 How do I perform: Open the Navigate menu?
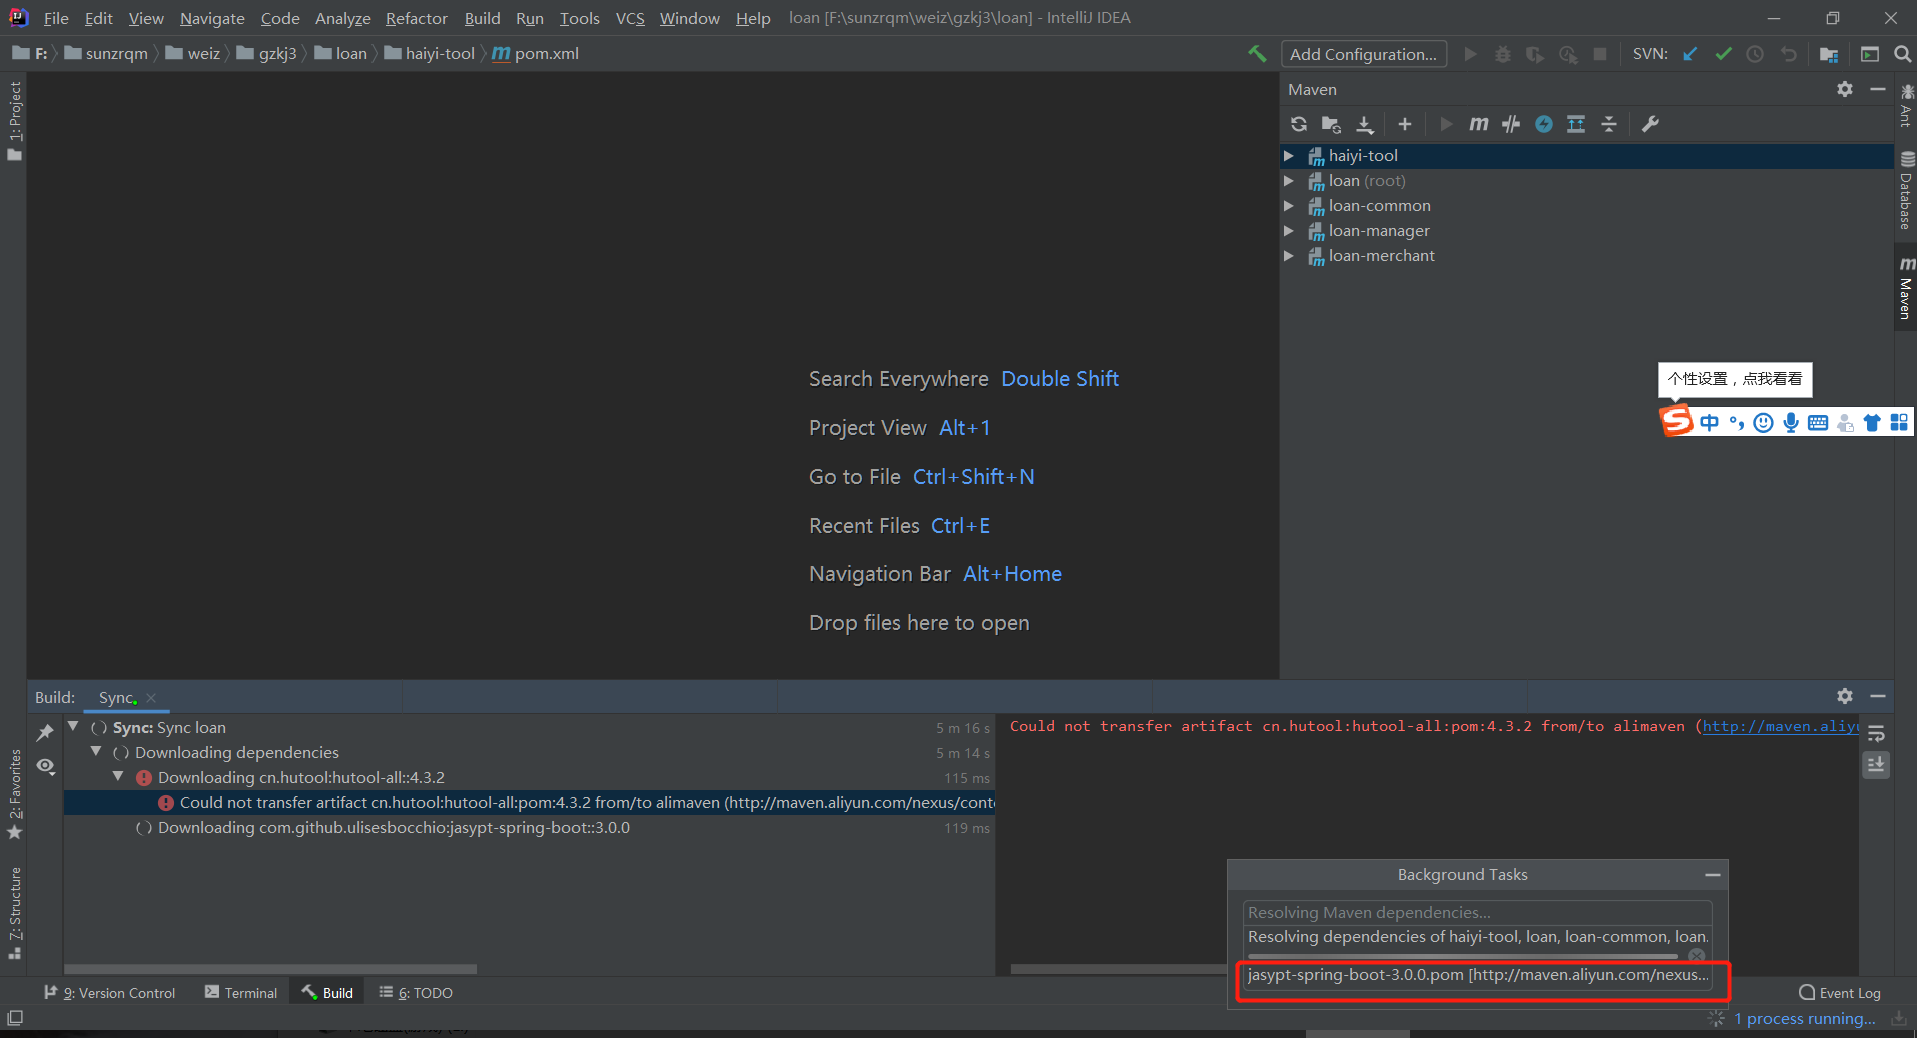click(x=212, y=18)
